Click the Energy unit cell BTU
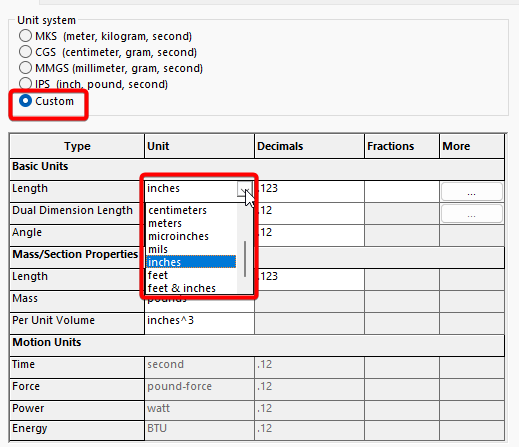Screen dimensions: 519x447 pos(199,430)
